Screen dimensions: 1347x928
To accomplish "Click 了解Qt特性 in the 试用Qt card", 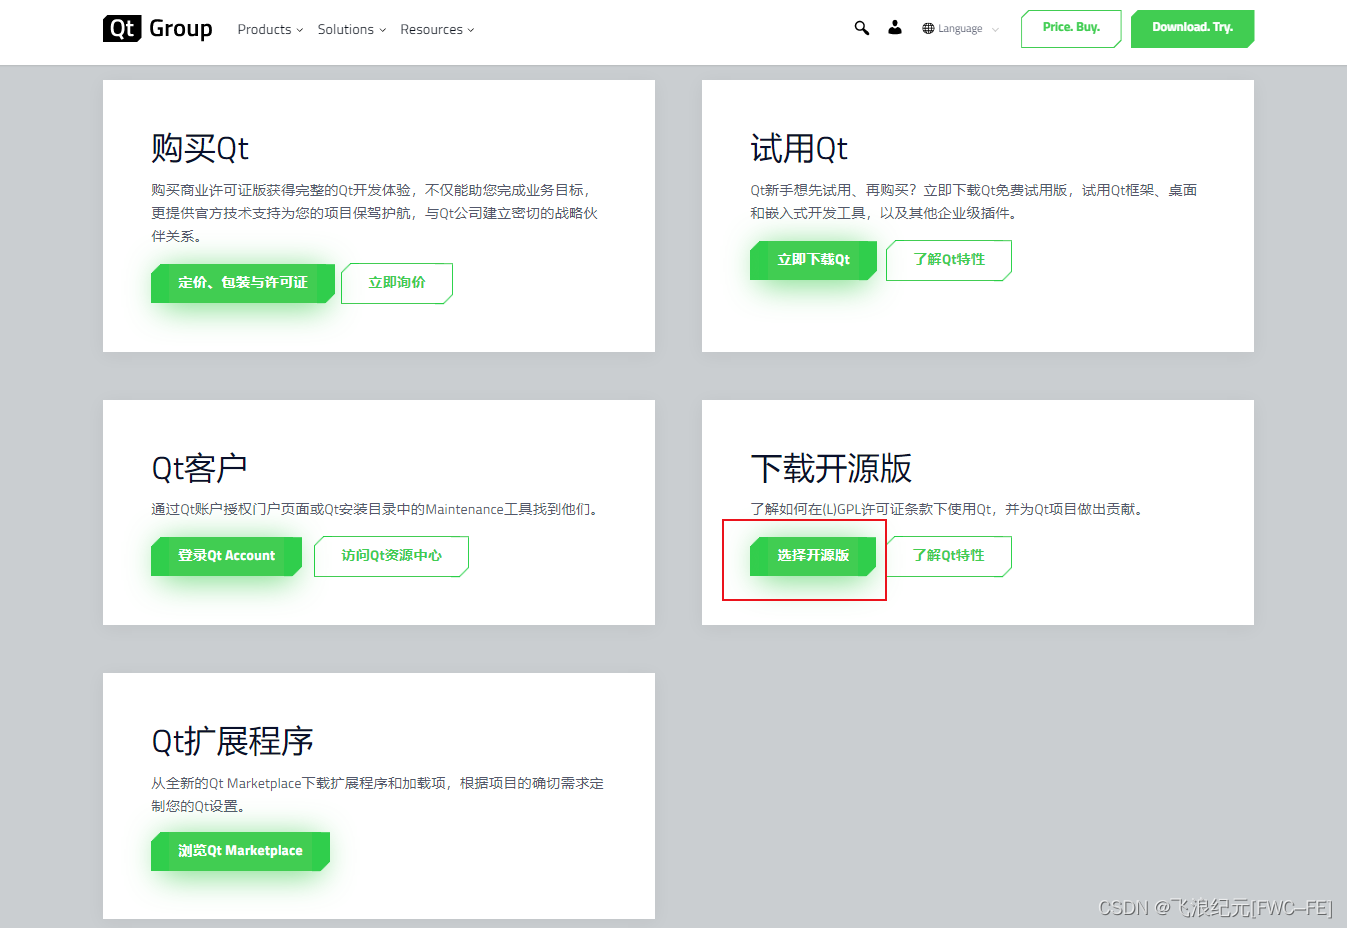I will click(949, 260).
